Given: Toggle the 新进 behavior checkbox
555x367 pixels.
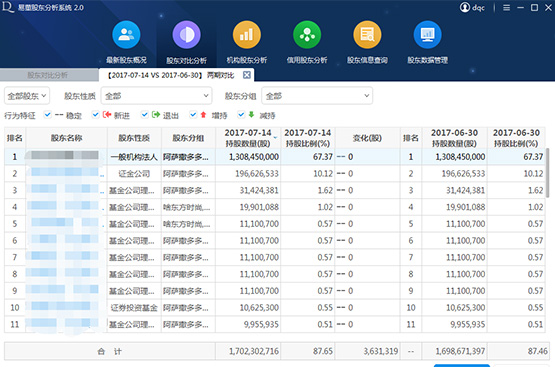Looking at the screenshot, I should pos(95,115).
